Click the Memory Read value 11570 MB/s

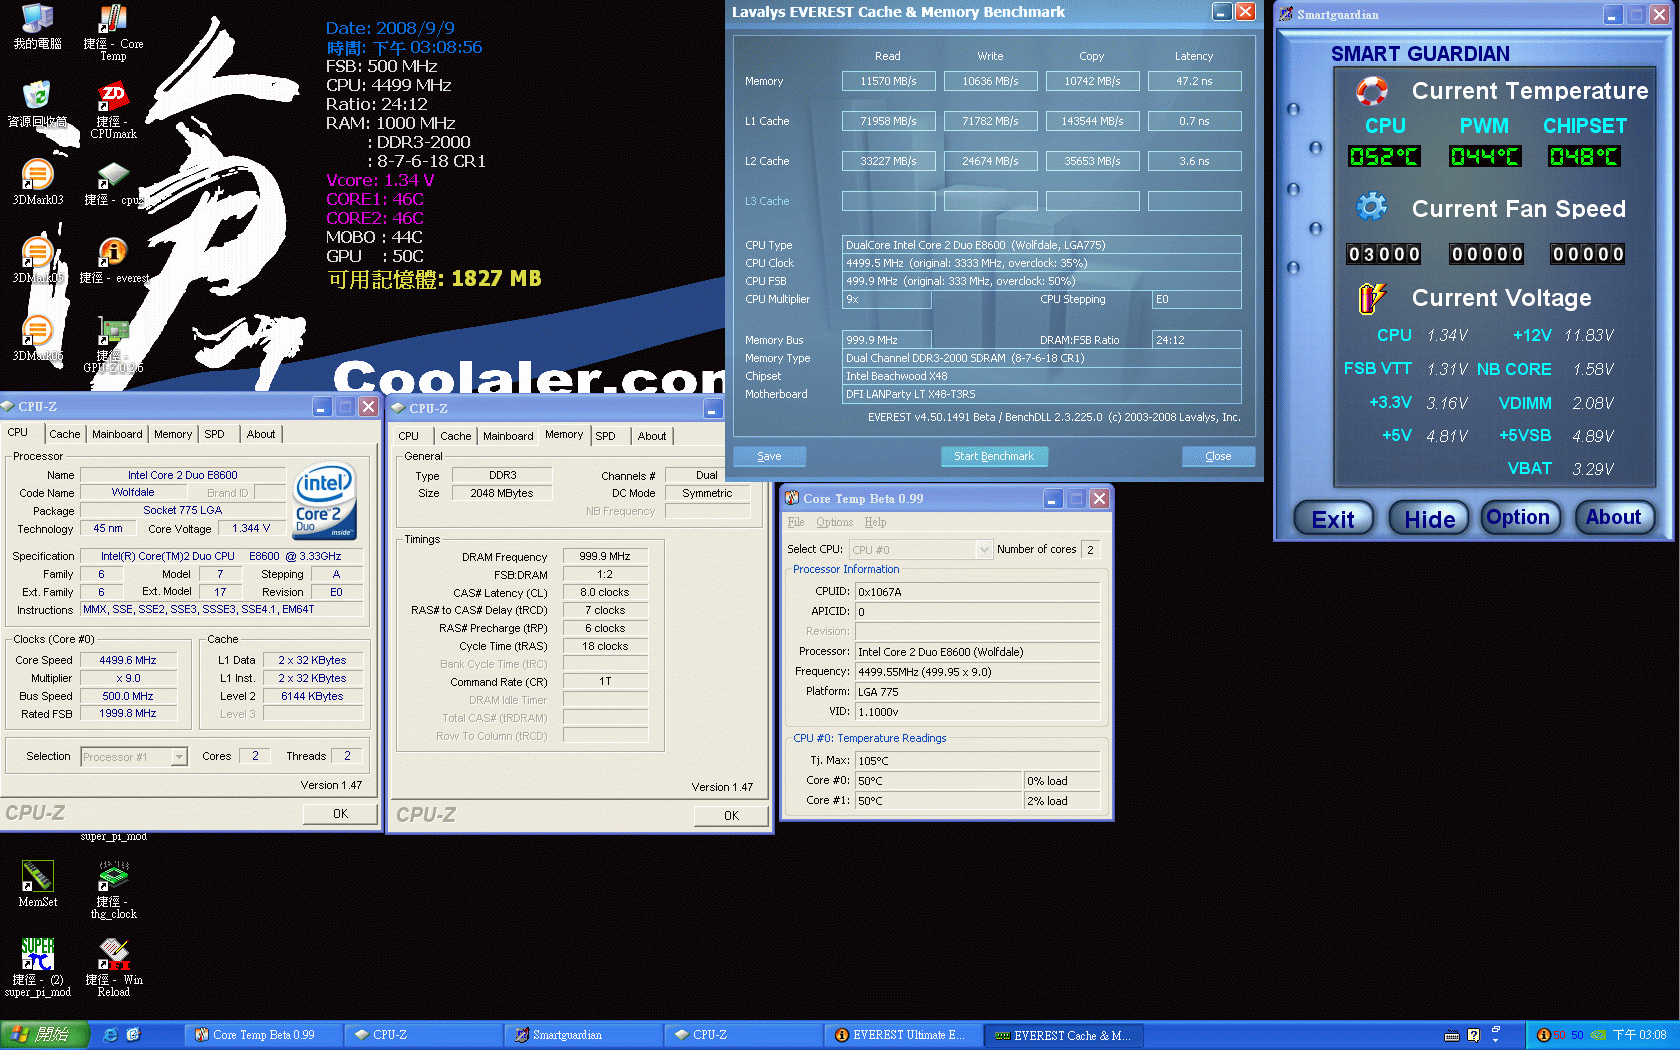888,81
